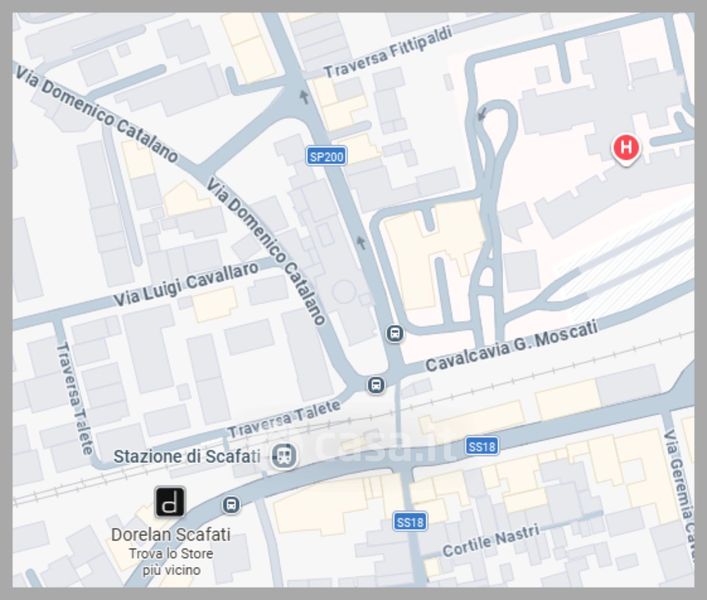
Task: Click the SS18 shield near casa.it watermark
Action: [x=482, y=446]
